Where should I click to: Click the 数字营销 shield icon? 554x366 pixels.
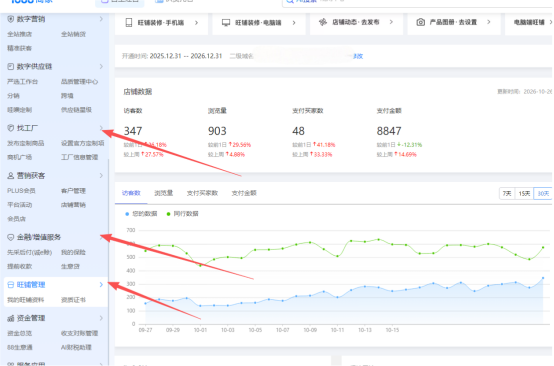click(x=11, y=19)
